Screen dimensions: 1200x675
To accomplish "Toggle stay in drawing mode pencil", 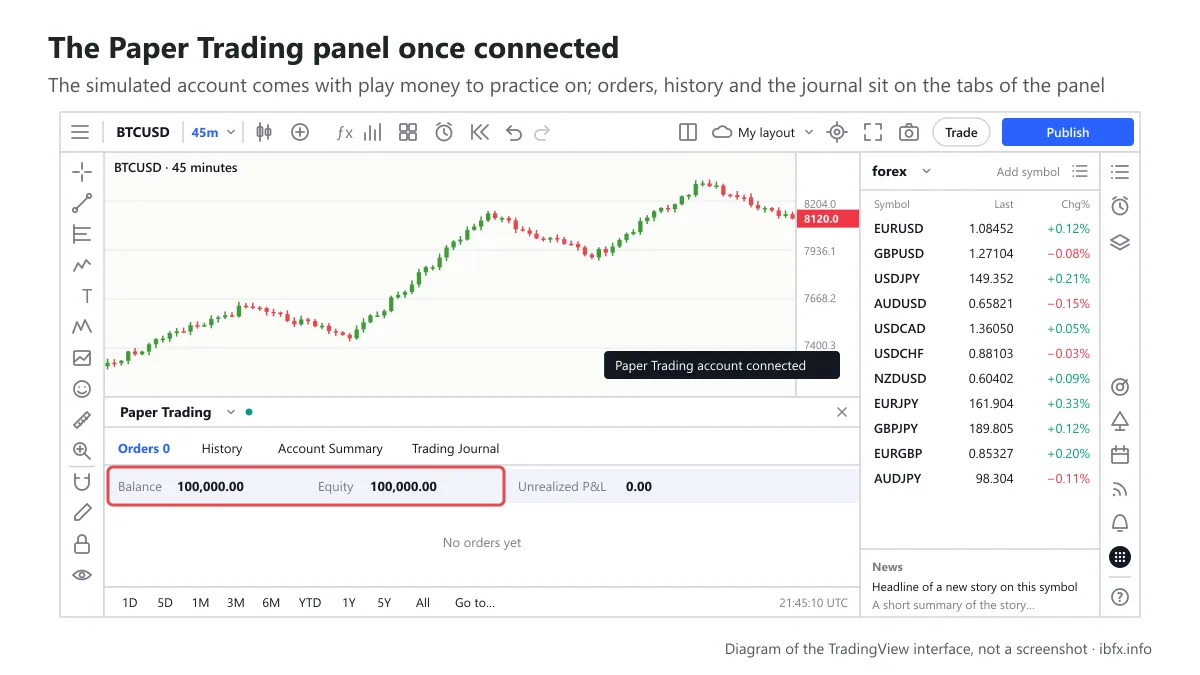I will tap(82, 513).
